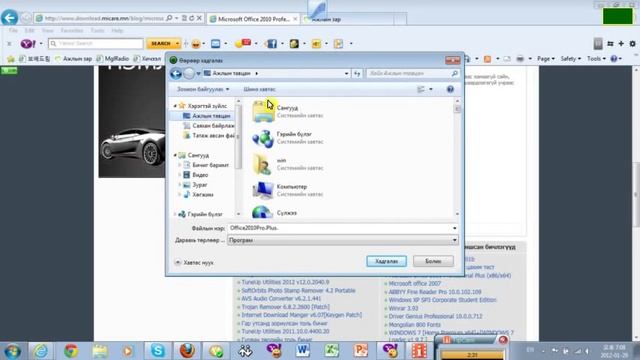This screenshot has height=360, width=640.
Task: Click the dialog search box for Ажлын тавцан
Action: pos(413,73)
